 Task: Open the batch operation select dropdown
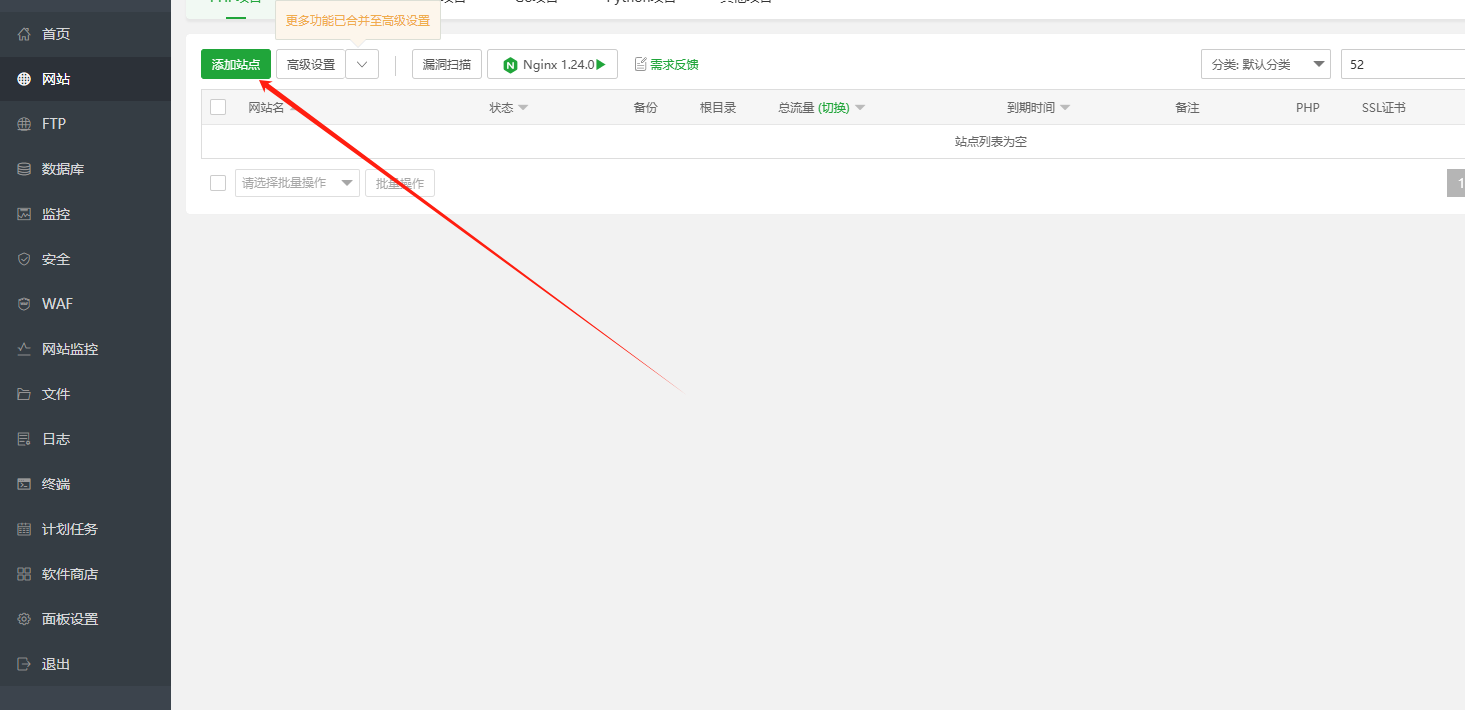point(297,183)
